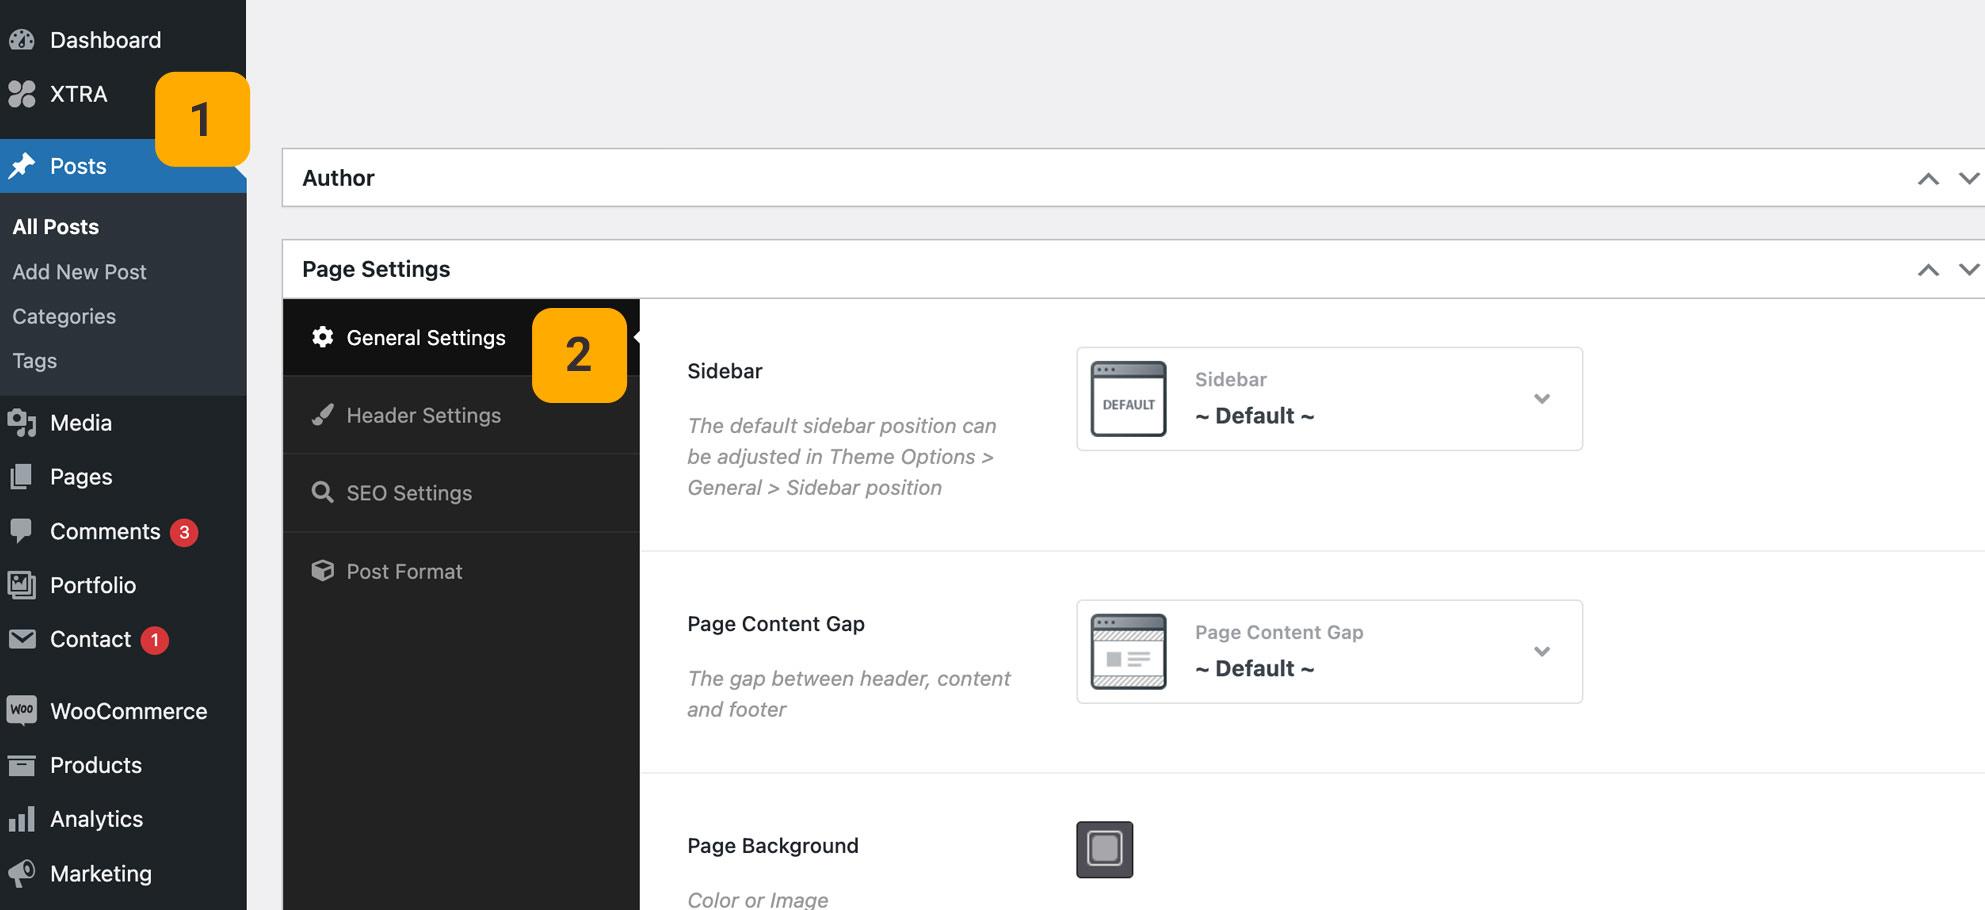Screen dimensions: 1985x910
Task: Open the Post Format tab
Action: (404, 571)
